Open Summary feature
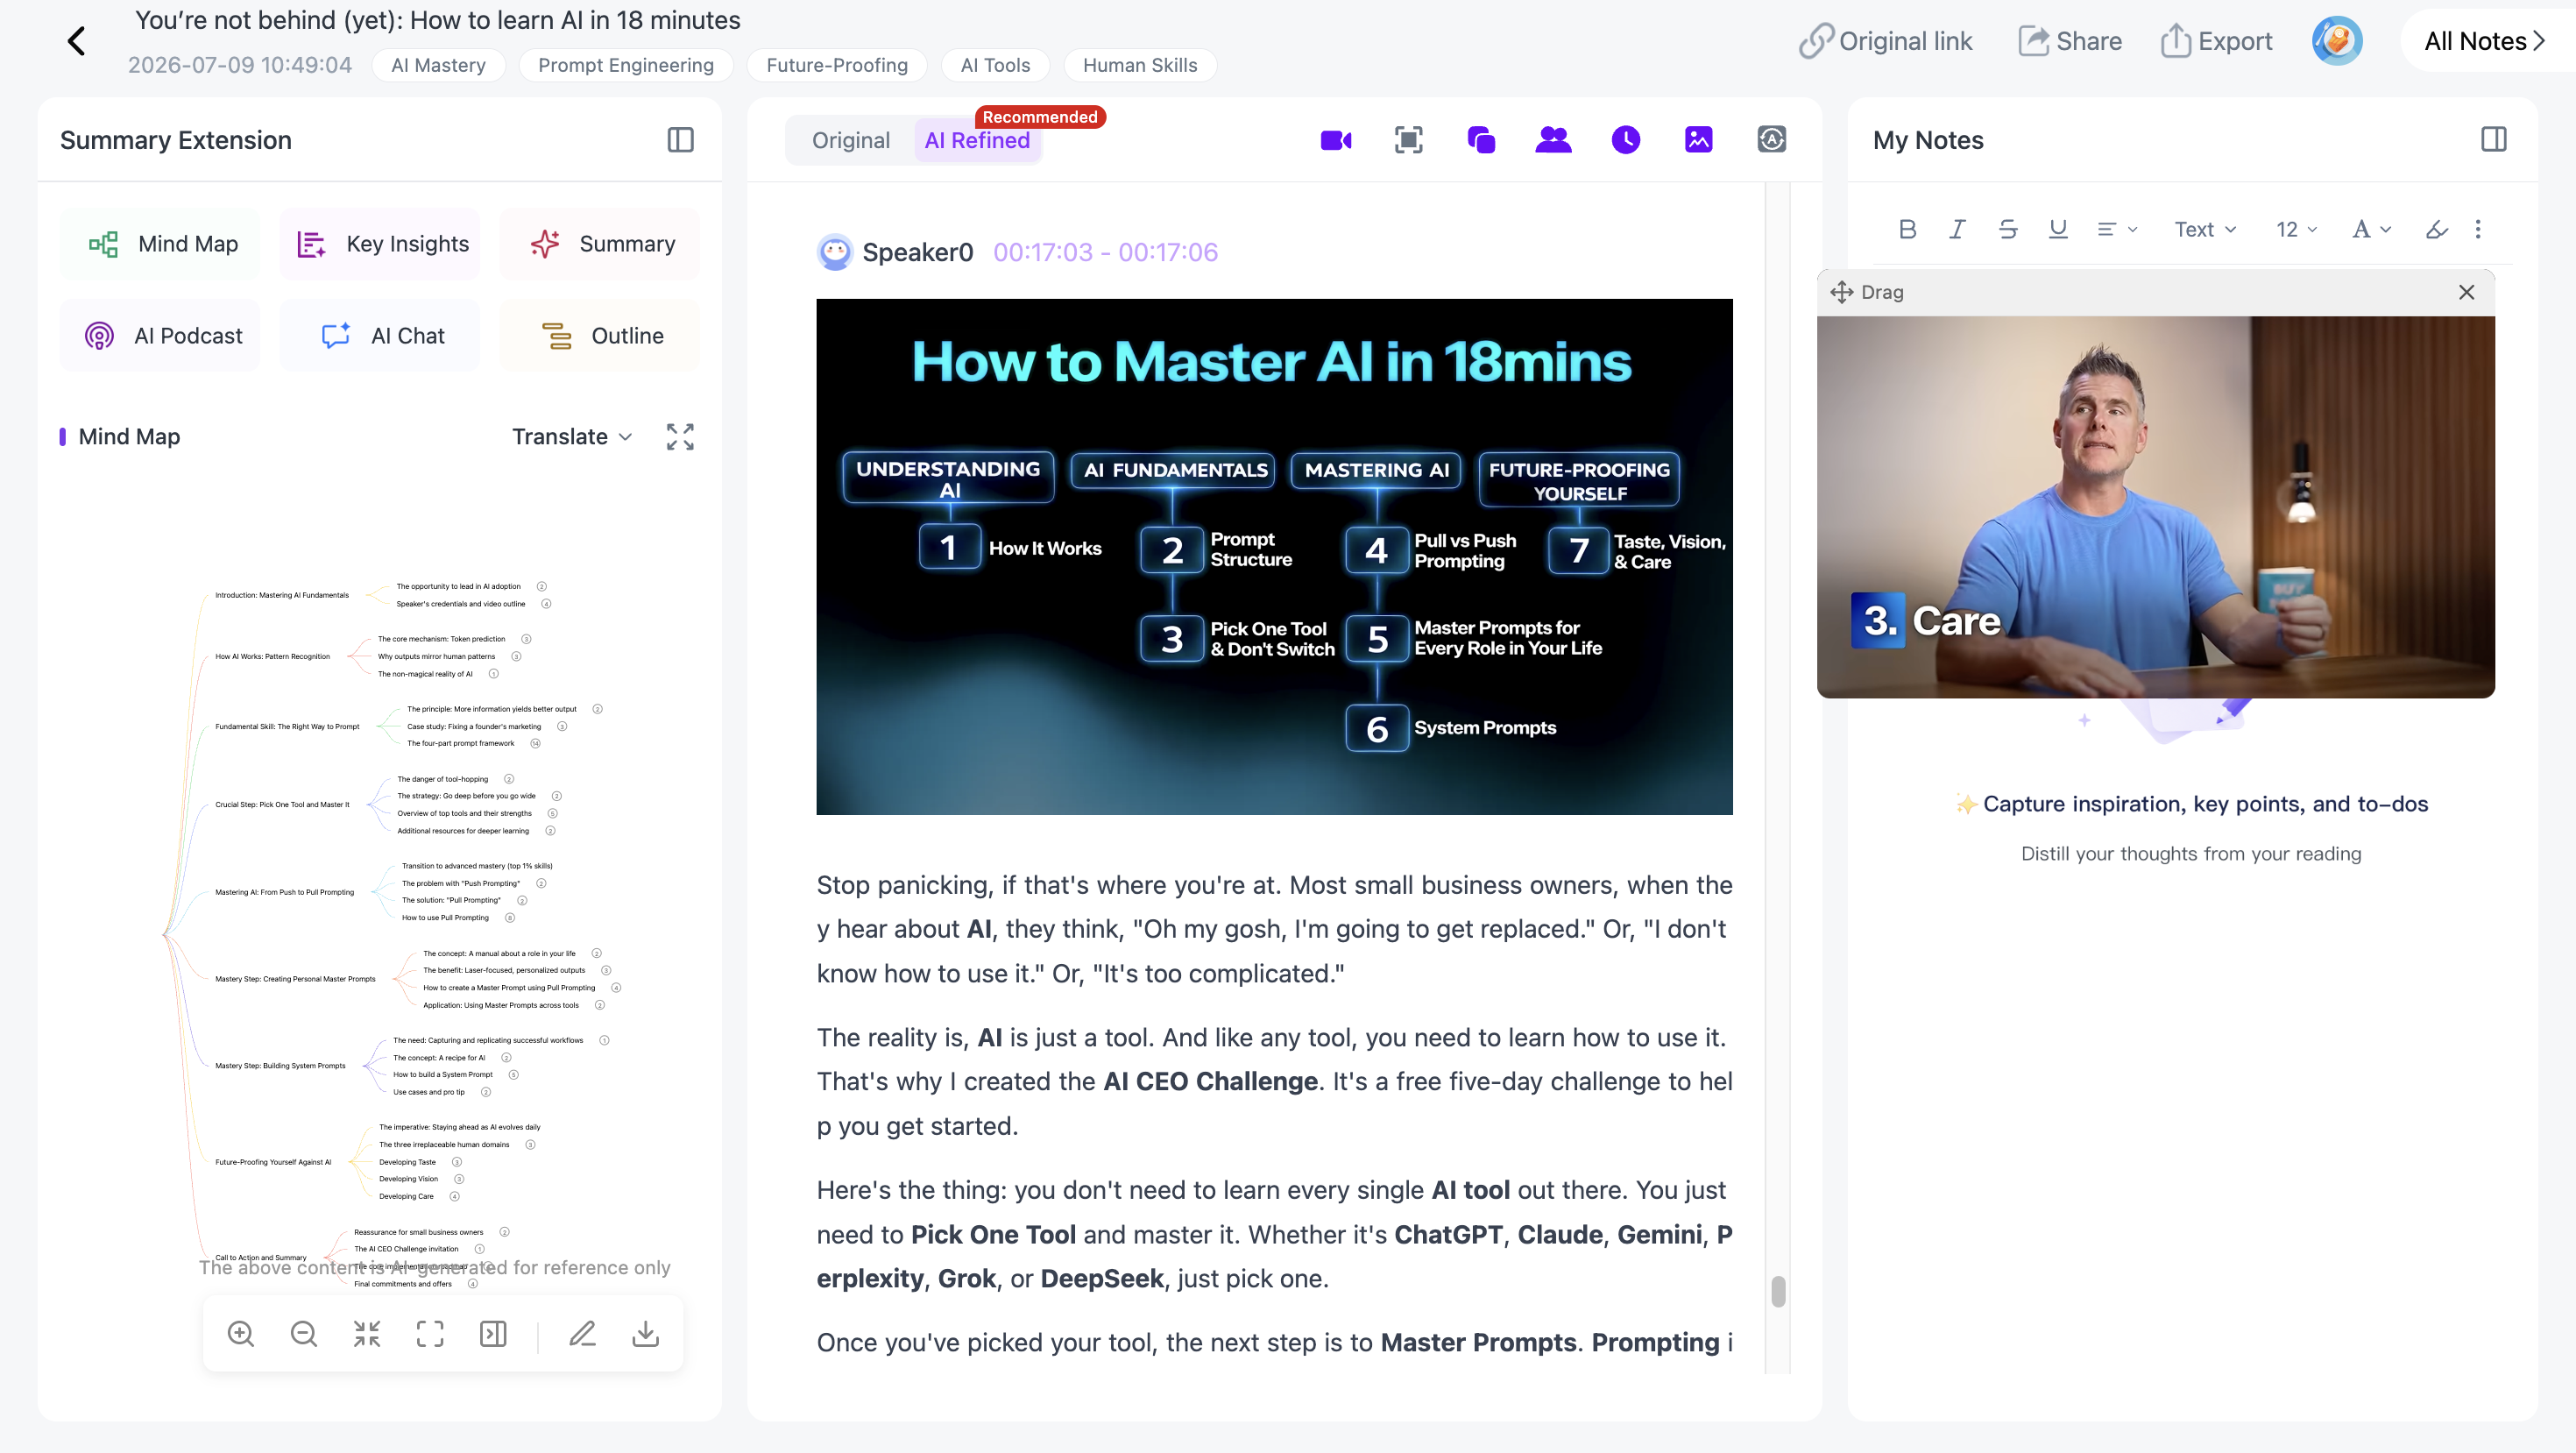This screenshot has width=2576, height=1453. pos(602,244)
